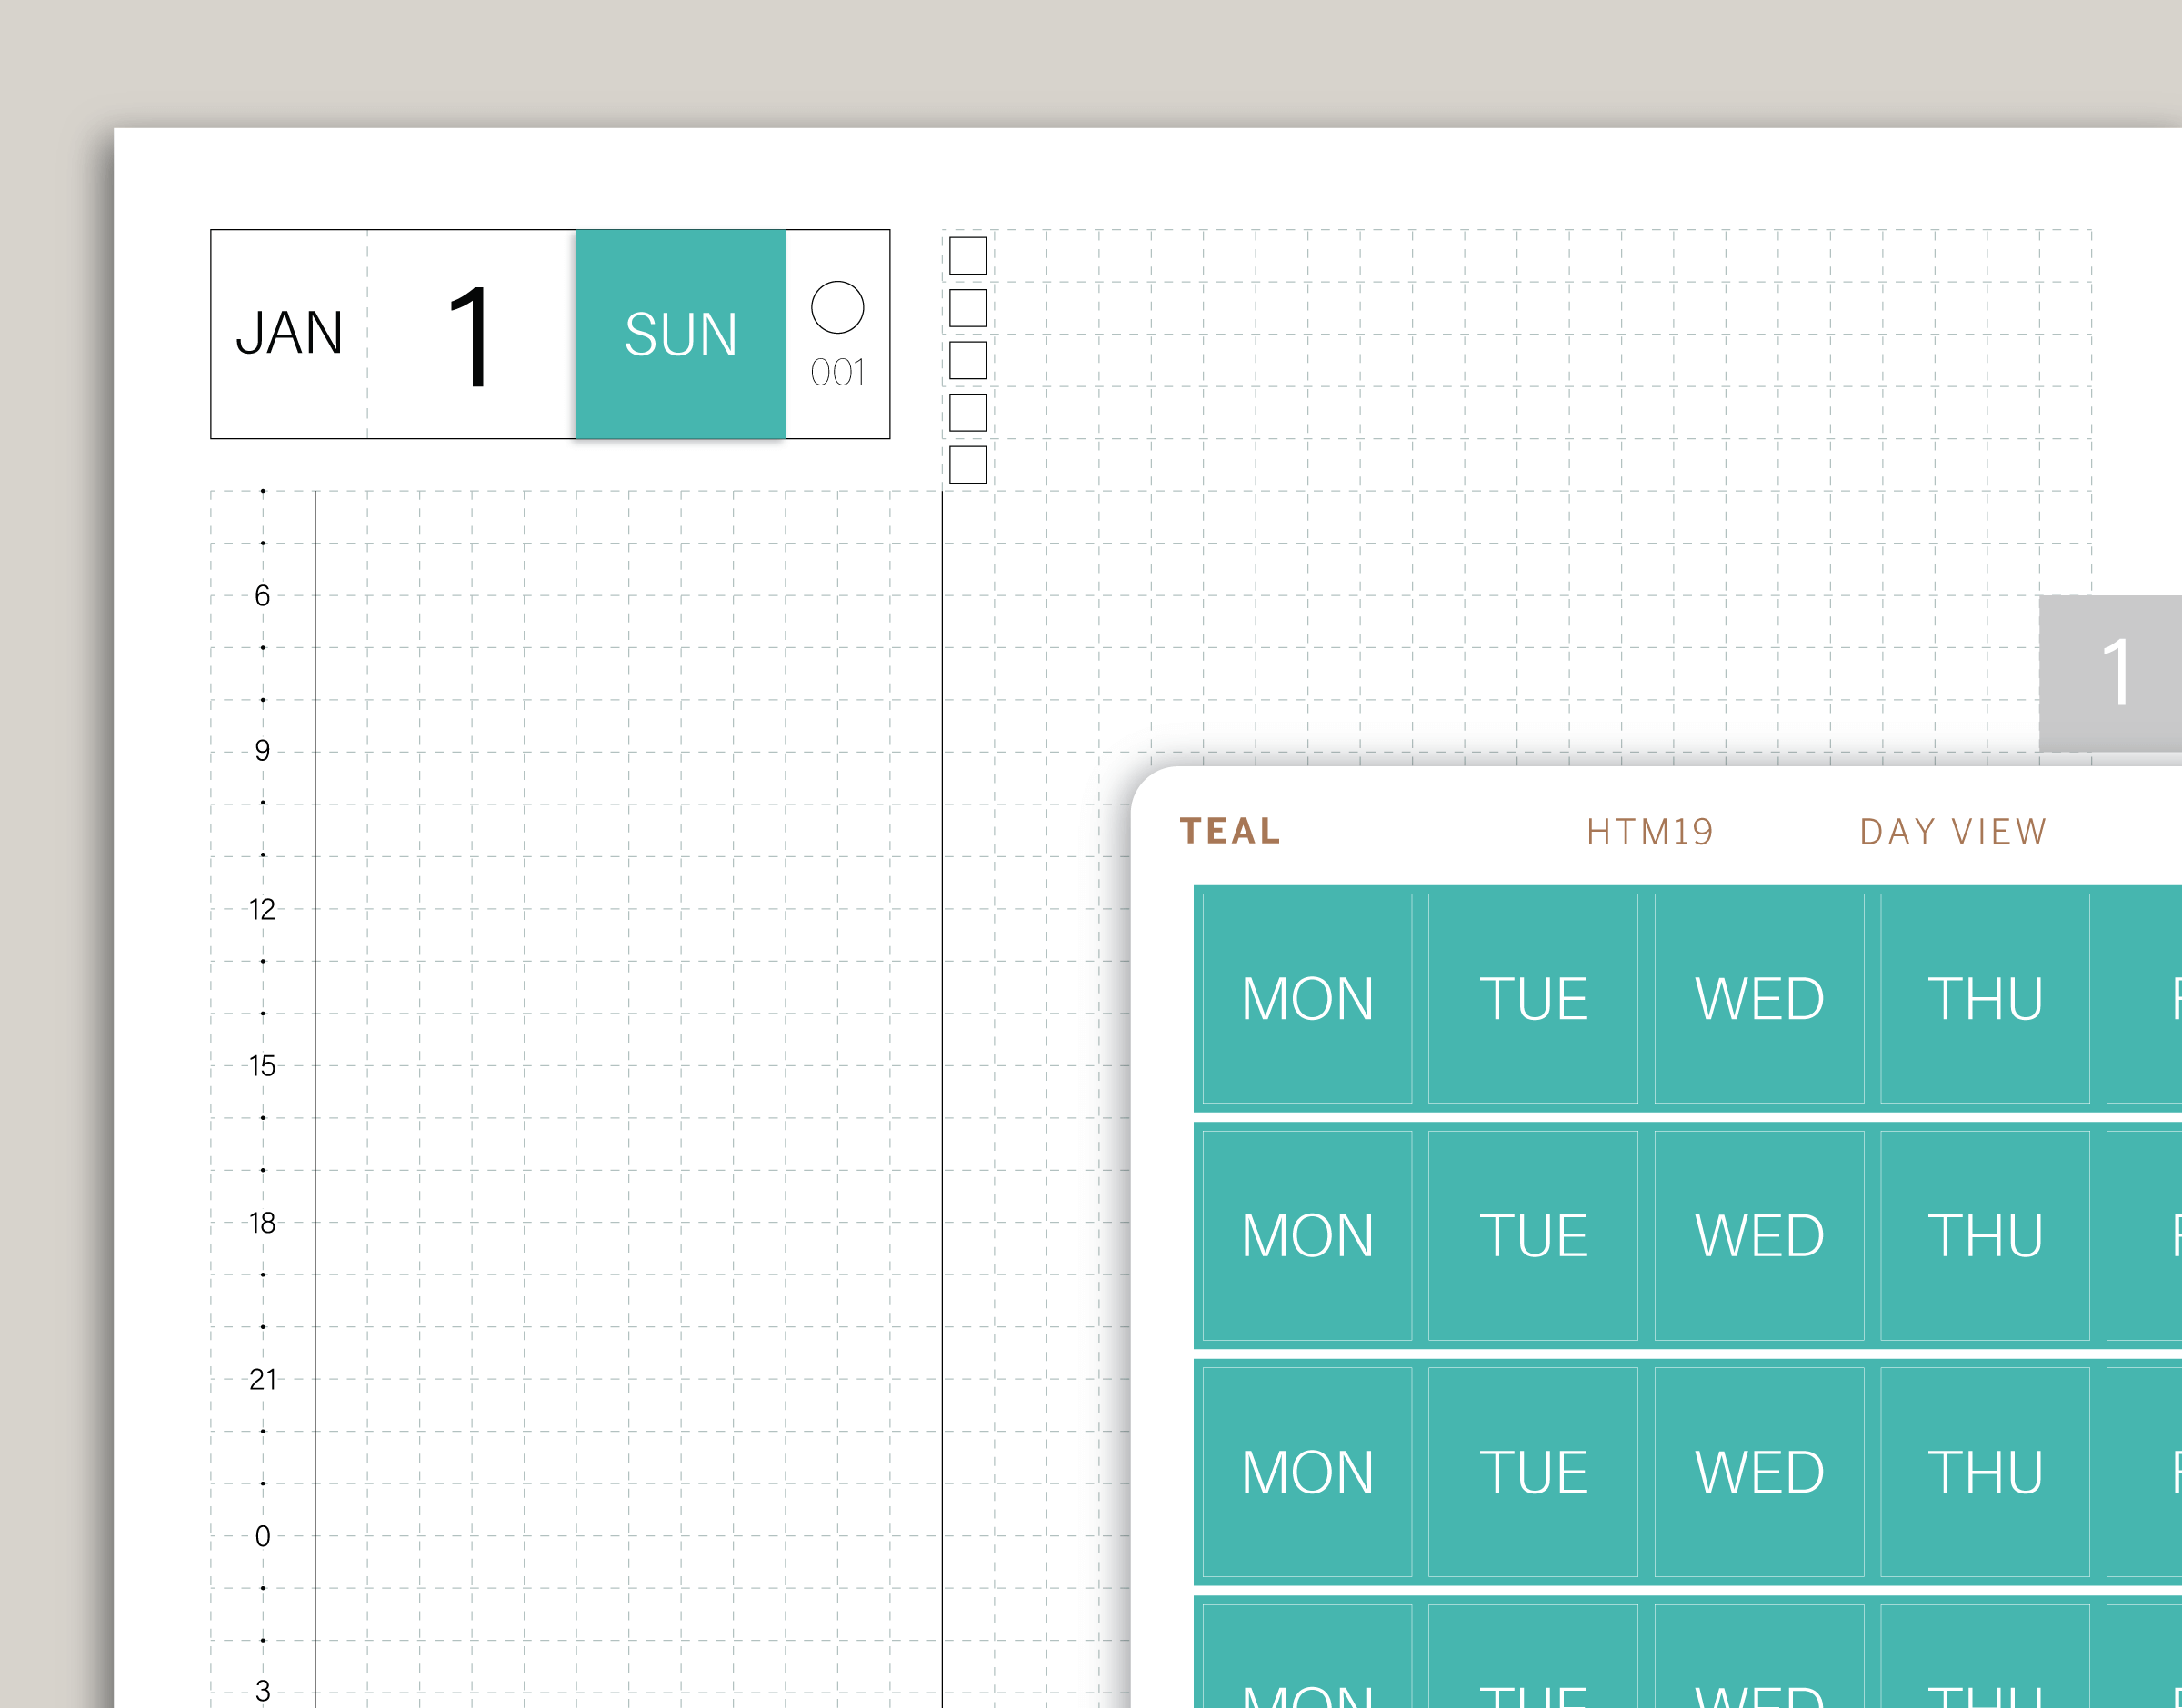The width and height of the screenshot is (2182, 1708).
Task: Select the WED sticker in second row
Action: tap(1758, 1235)
